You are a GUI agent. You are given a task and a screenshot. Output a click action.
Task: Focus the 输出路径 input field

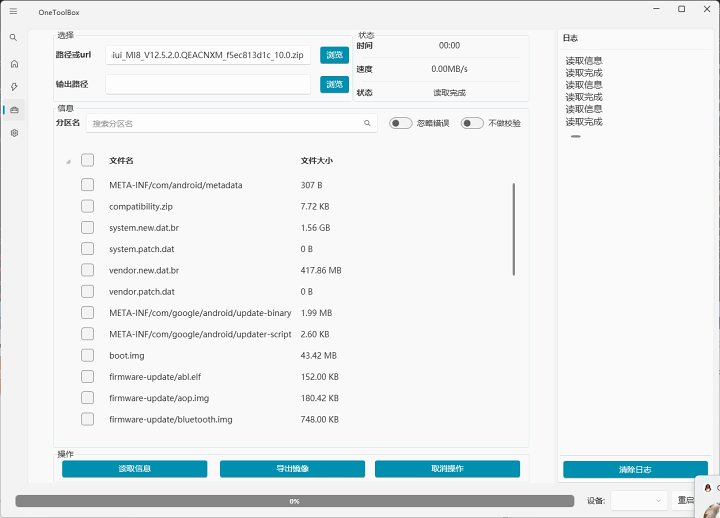pos(207,85)
